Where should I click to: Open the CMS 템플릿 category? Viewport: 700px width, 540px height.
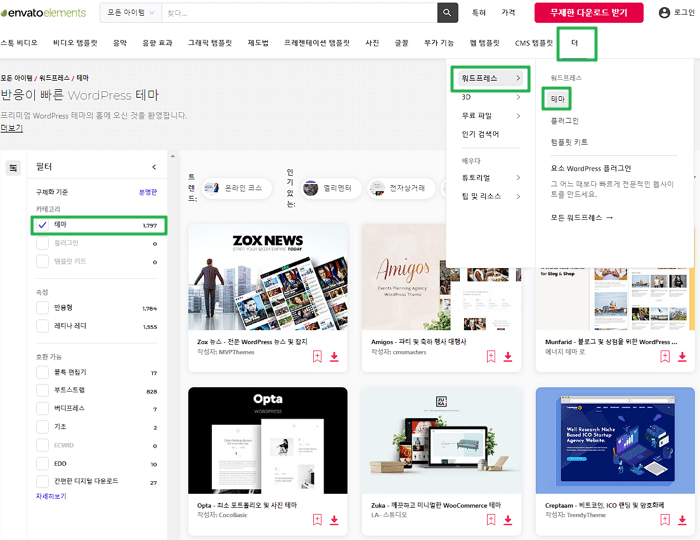[534, 43]
